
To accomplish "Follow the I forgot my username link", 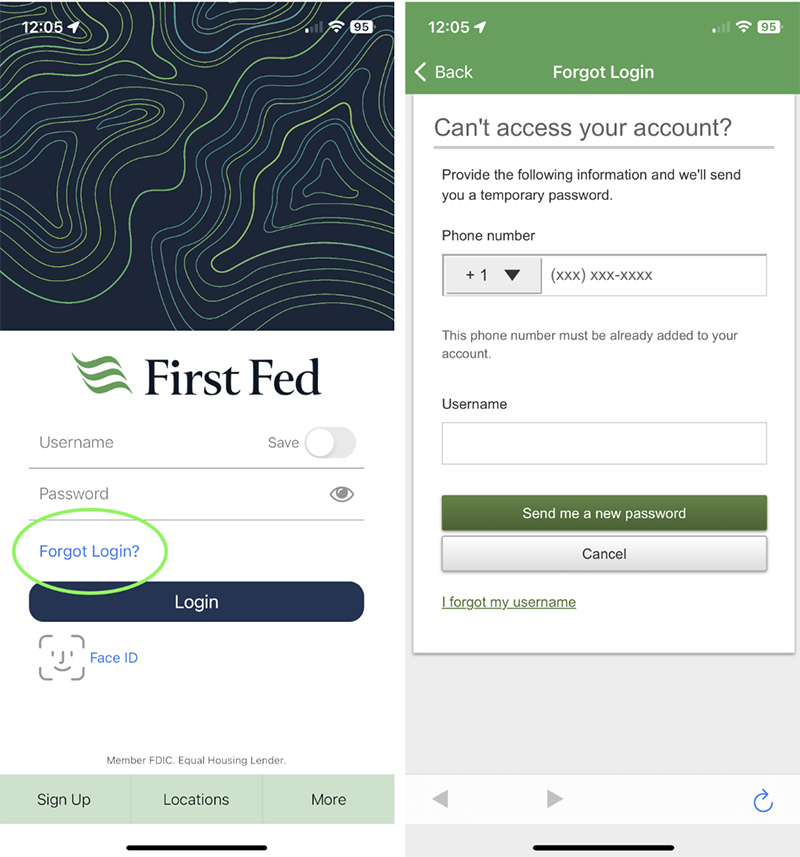I will point(509,602).
